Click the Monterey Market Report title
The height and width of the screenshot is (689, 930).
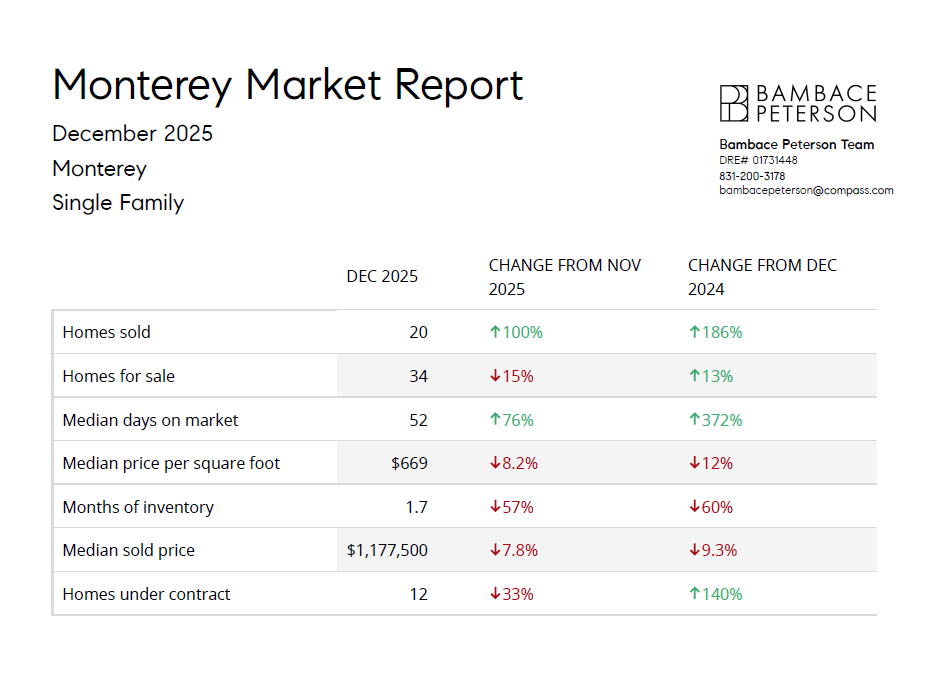(x=288, y=85)
